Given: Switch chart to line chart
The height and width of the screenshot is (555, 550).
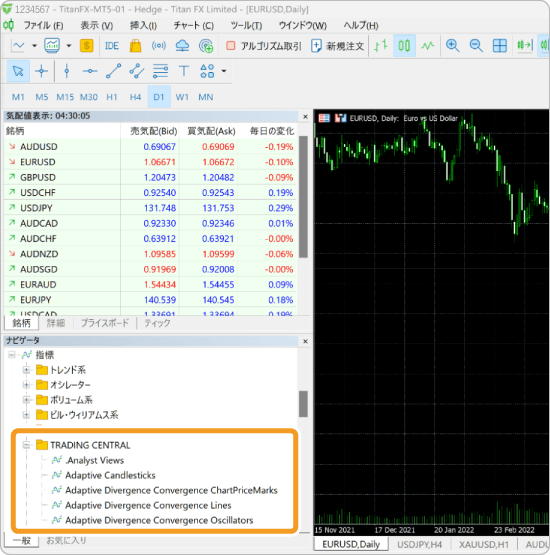Looking at the screenshot, I should [428, 46].
